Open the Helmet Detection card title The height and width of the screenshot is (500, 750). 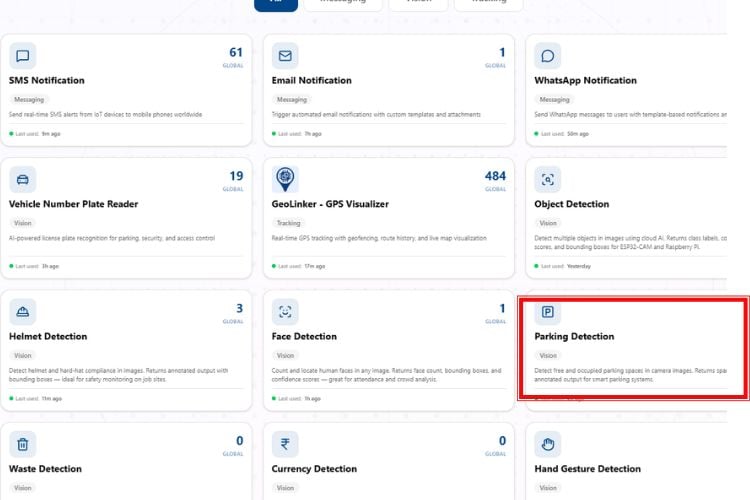coord(48,336)
